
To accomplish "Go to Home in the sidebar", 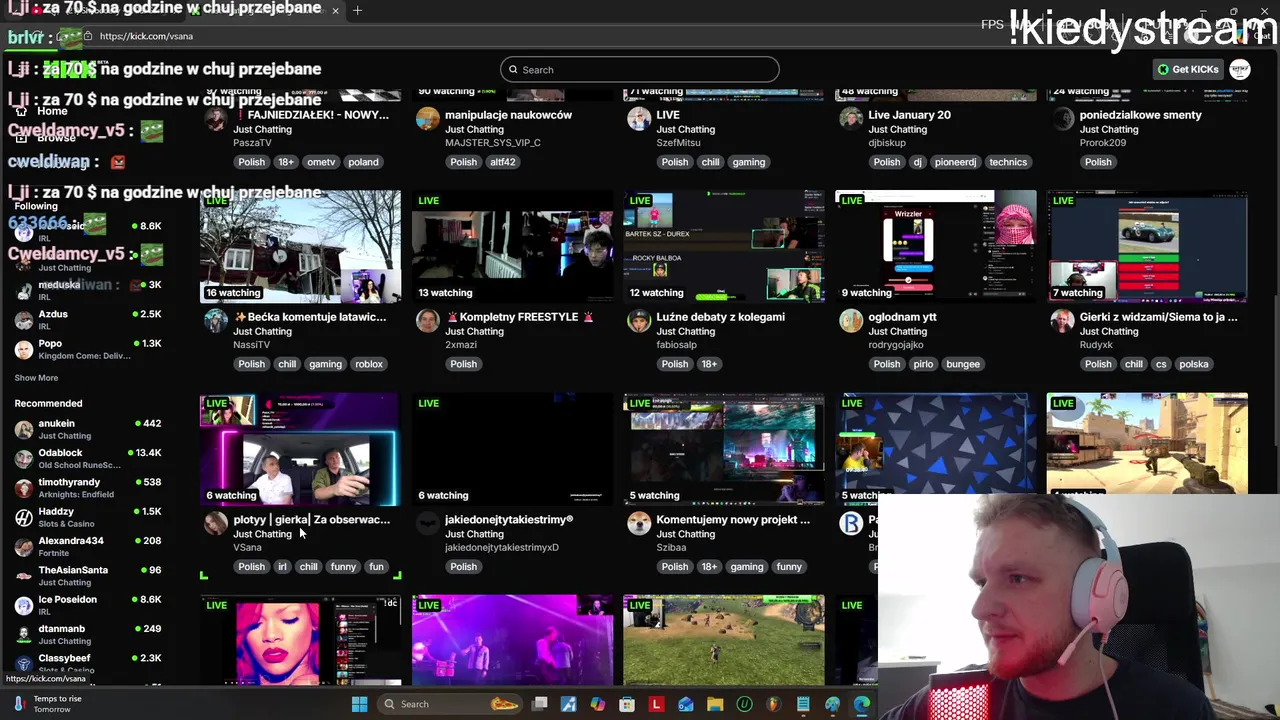I will tap(52, 111).
